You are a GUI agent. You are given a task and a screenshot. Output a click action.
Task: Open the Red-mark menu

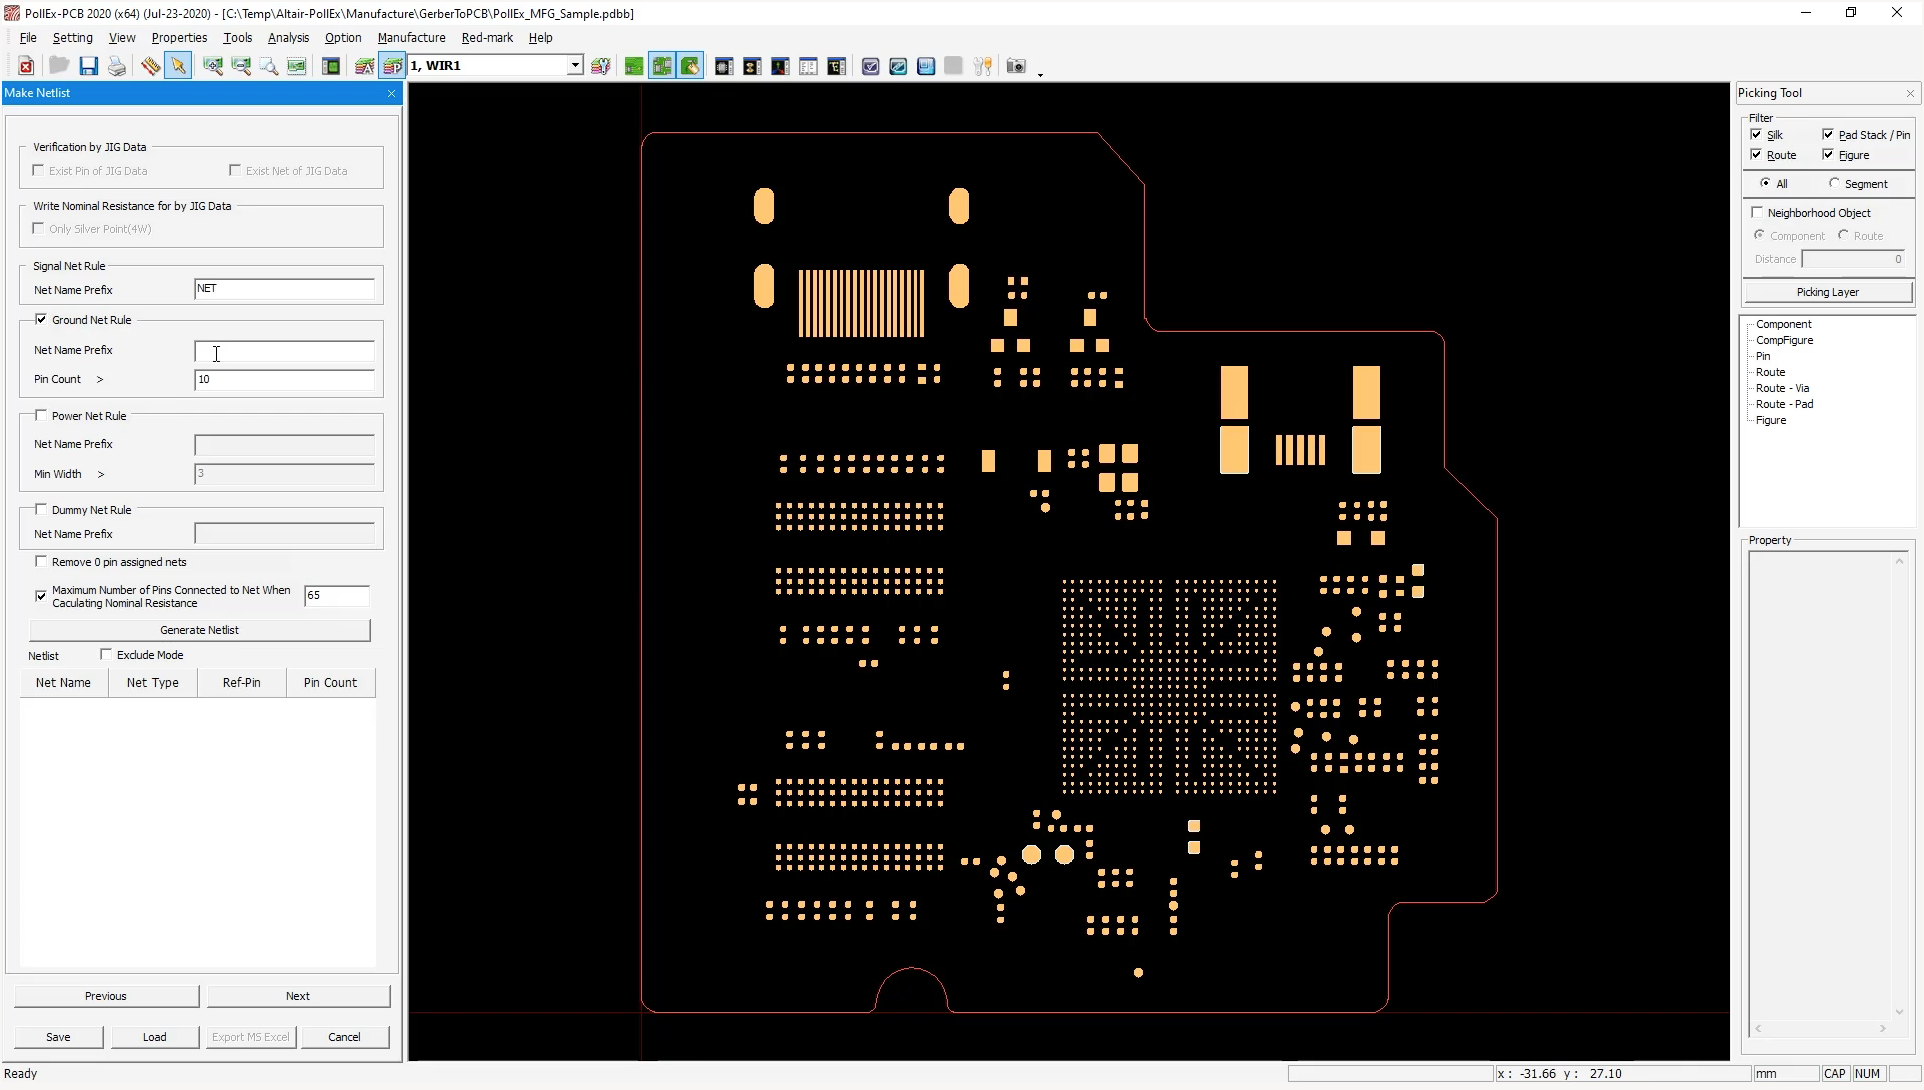487,38
